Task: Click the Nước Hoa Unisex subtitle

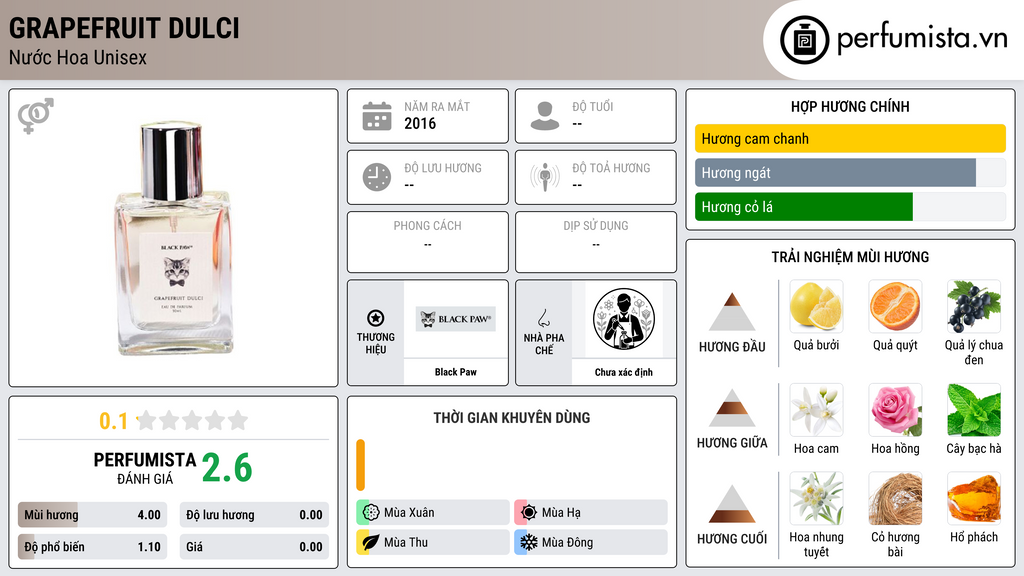Action: click(78, 58)
